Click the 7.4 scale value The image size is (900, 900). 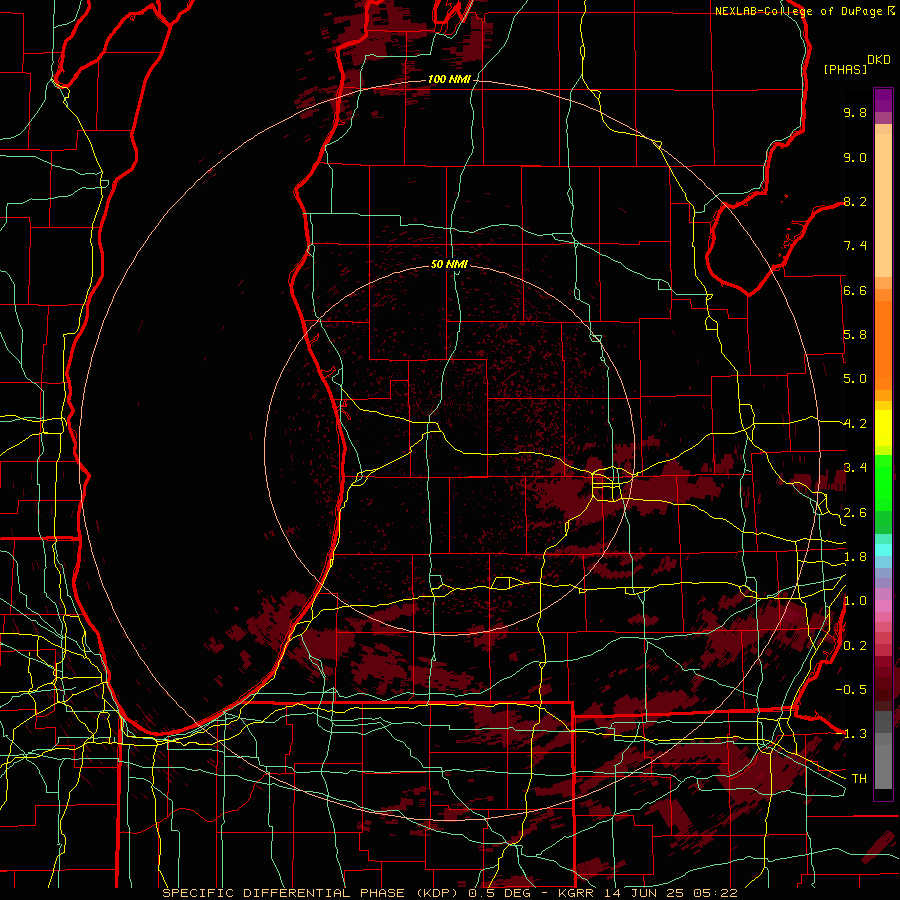(x=855, y=246)
